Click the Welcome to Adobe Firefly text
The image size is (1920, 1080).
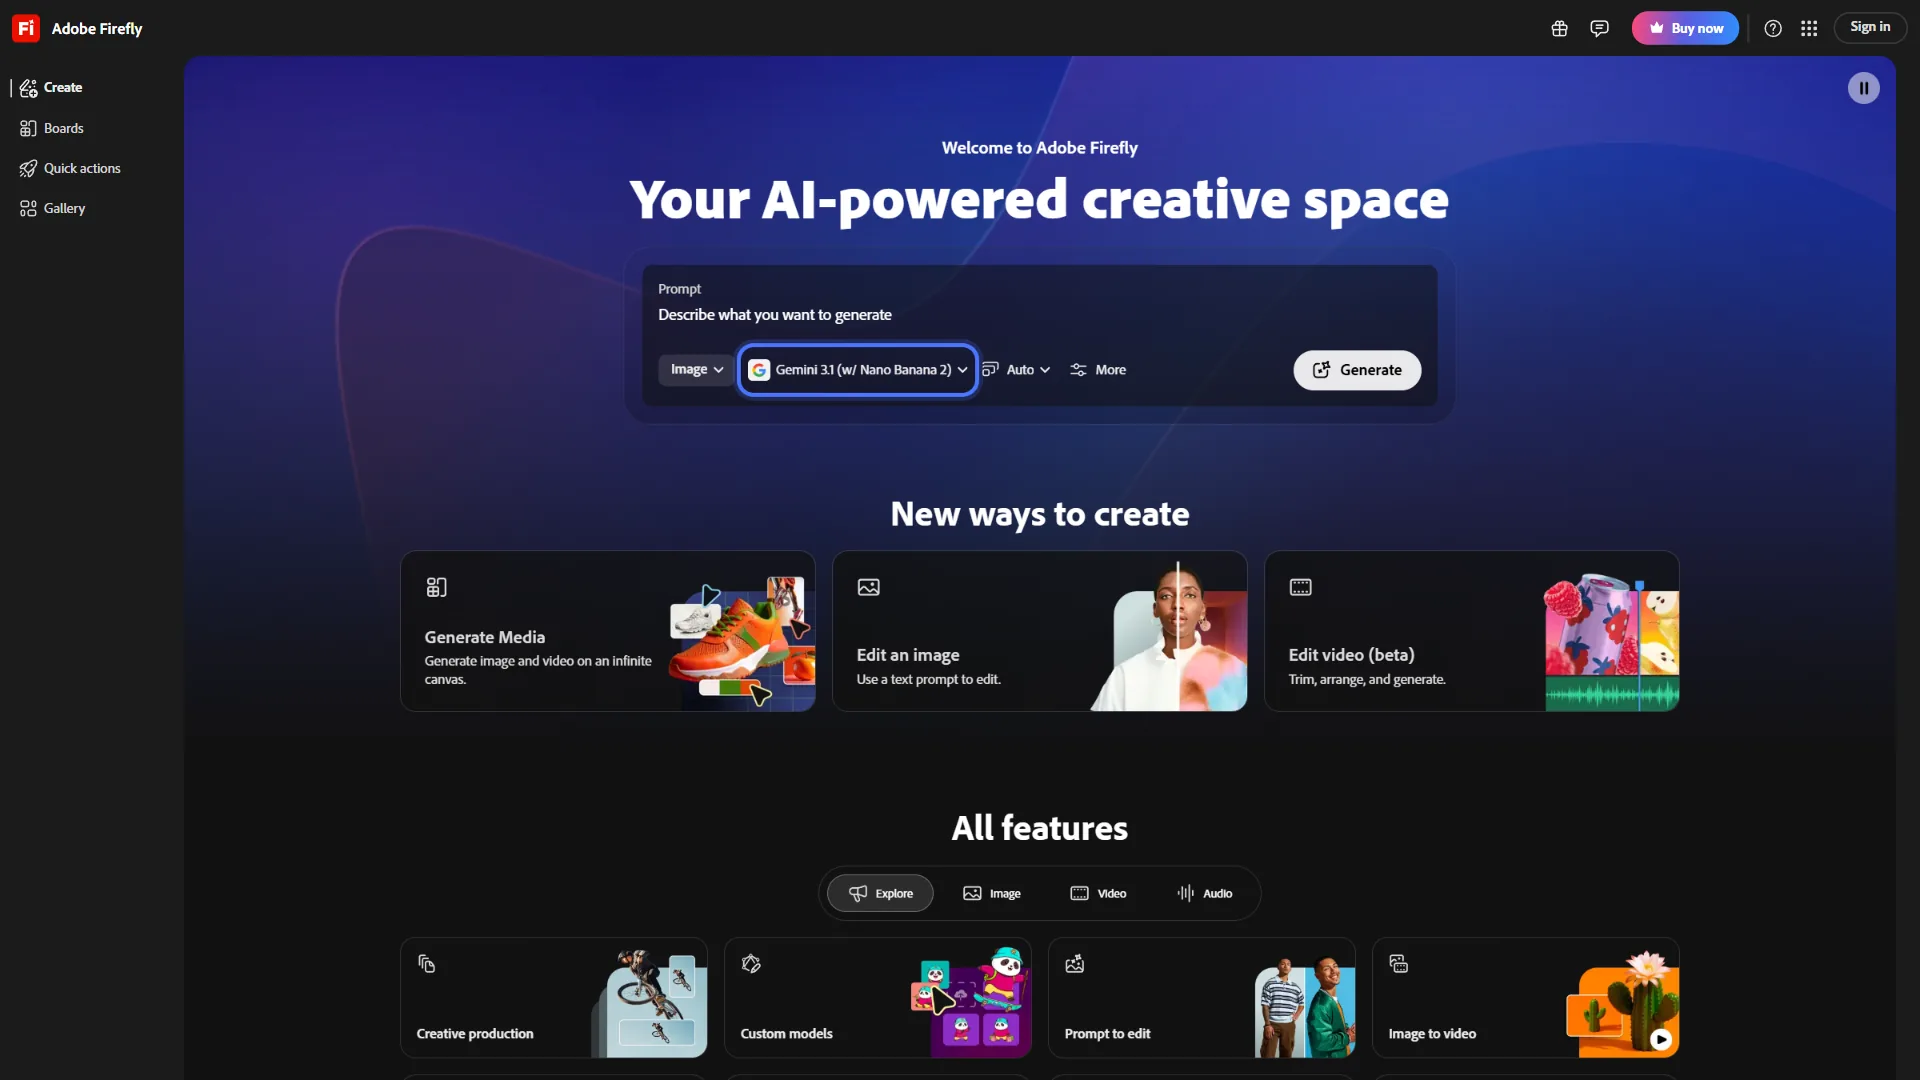coord(1040,148)
